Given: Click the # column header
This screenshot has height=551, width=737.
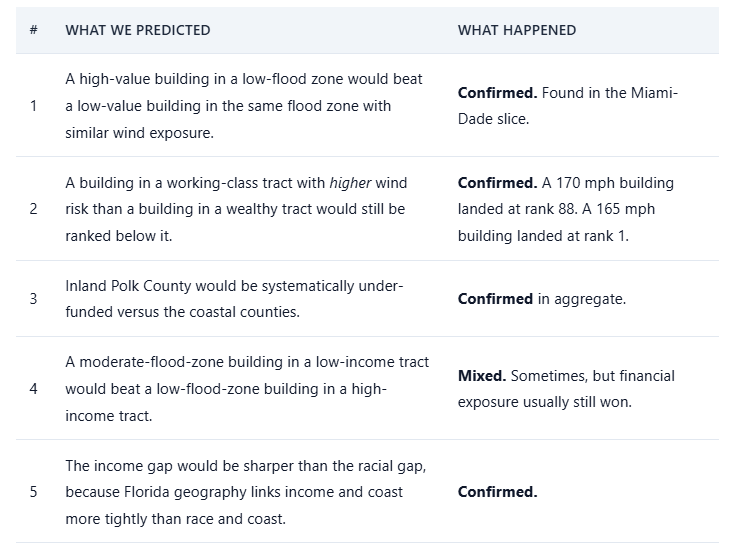Looking at the screenshot, I should click(x=33, y=30).
